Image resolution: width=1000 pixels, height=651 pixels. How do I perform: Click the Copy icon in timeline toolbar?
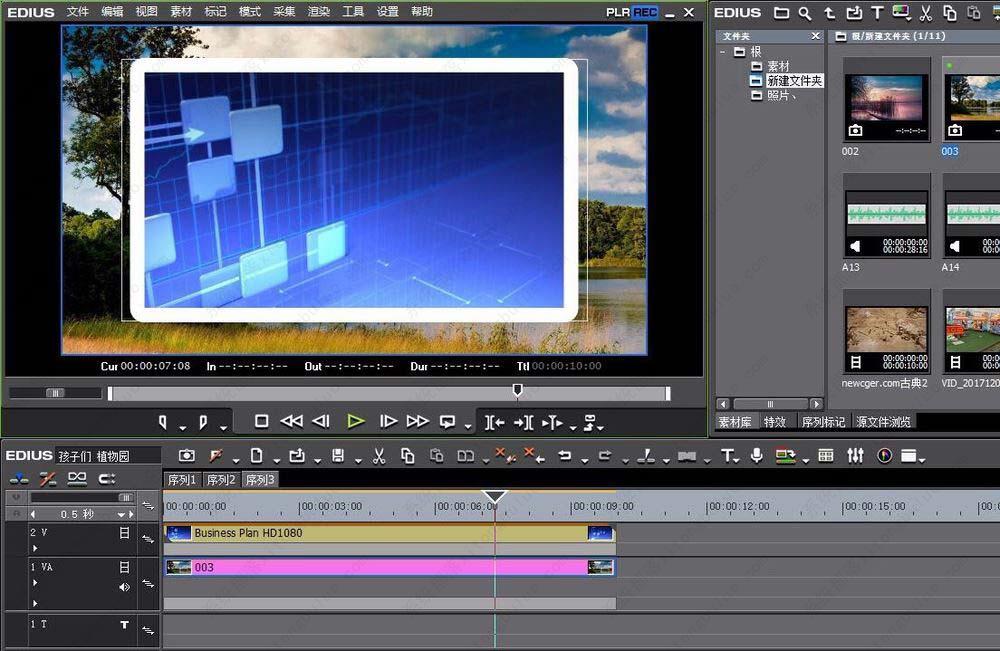point(408,455)
